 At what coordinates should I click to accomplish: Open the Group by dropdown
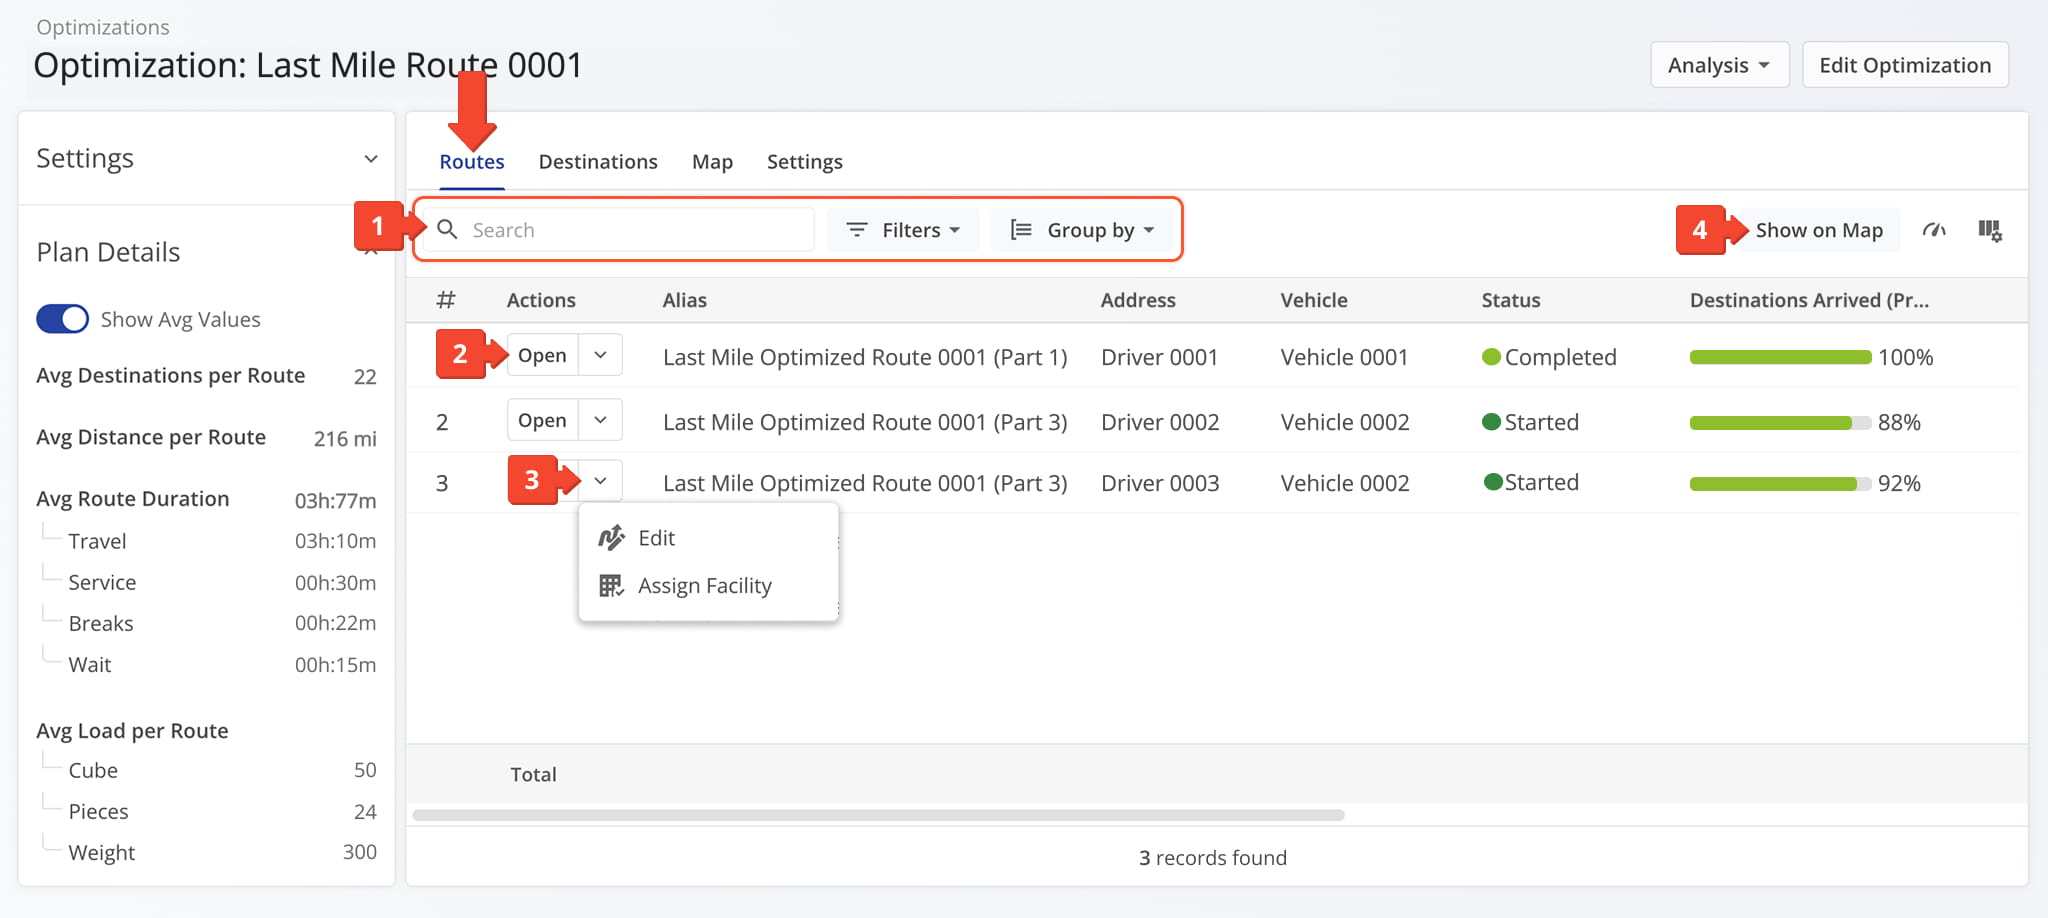(1083, 230)
